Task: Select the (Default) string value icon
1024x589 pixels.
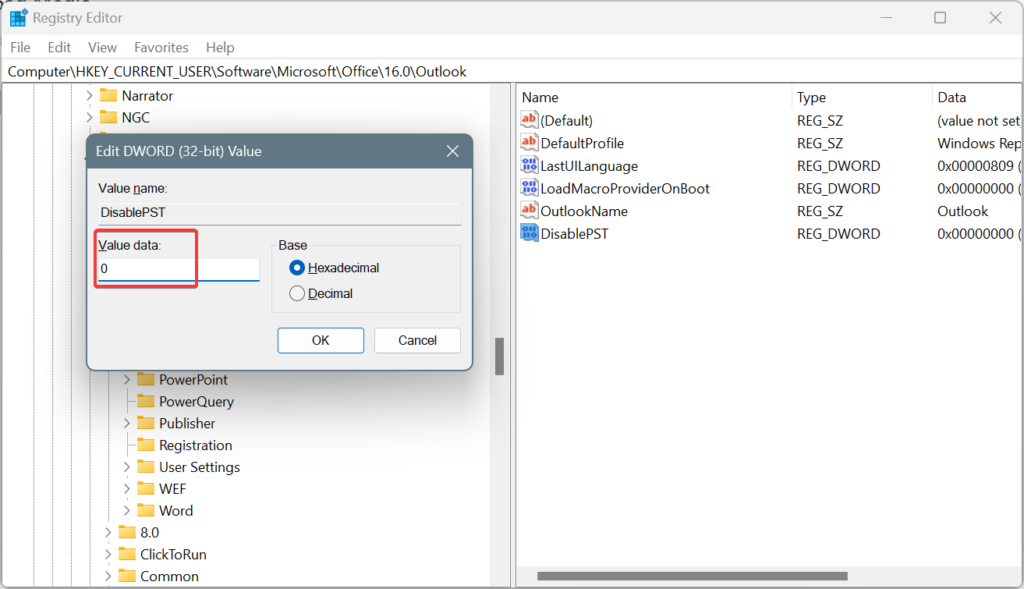Action: [529, 119]
